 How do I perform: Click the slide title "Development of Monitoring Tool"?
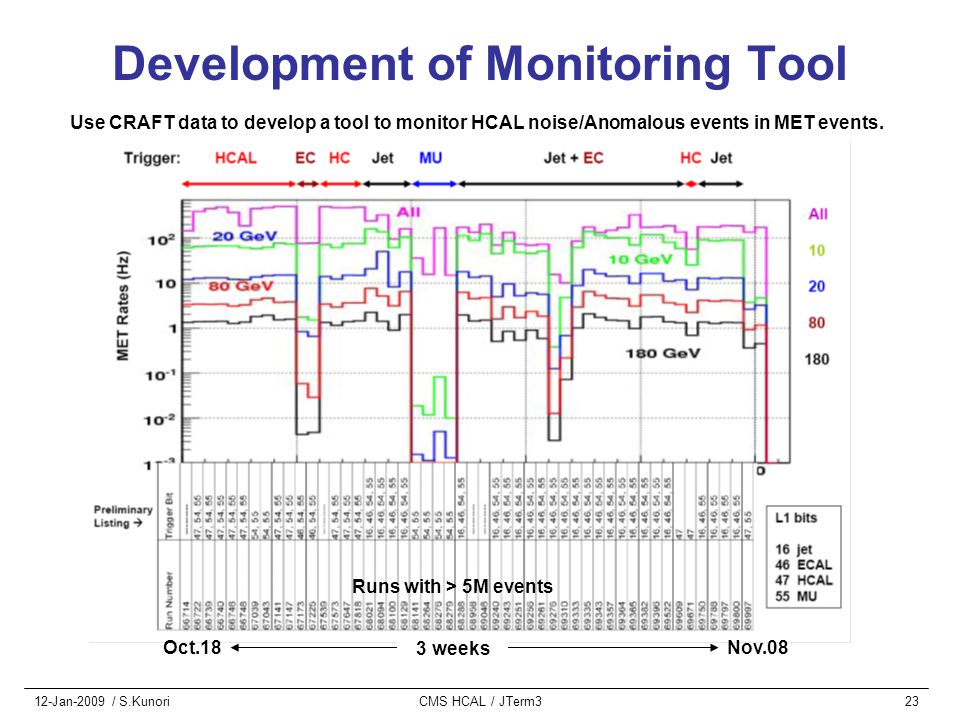pyautogui.click(x=479, y=64)
